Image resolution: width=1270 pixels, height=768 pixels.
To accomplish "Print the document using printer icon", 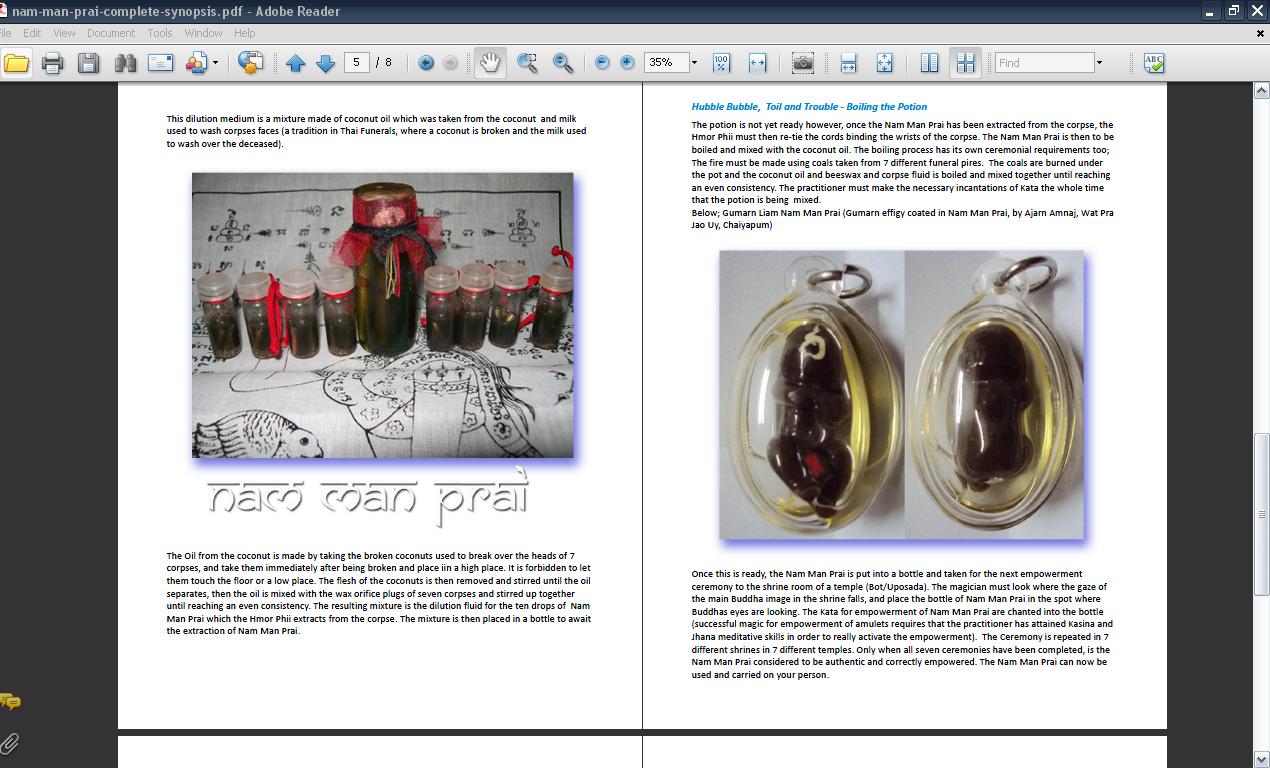I will click(53, 63).
